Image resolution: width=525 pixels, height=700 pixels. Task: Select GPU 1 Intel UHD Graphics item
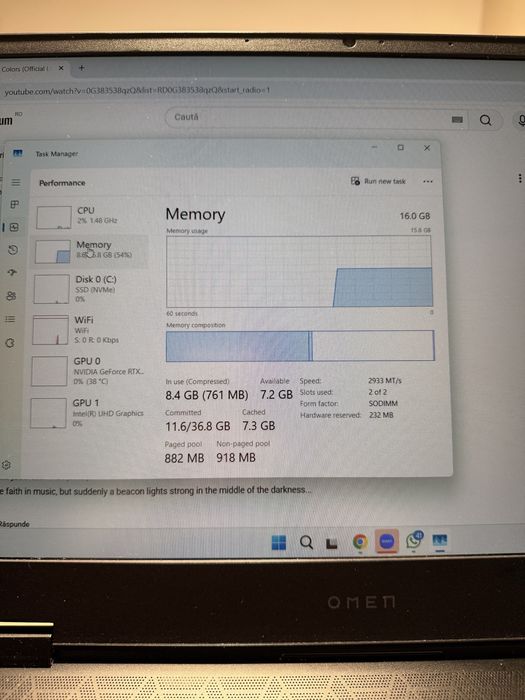coord(88,412)
